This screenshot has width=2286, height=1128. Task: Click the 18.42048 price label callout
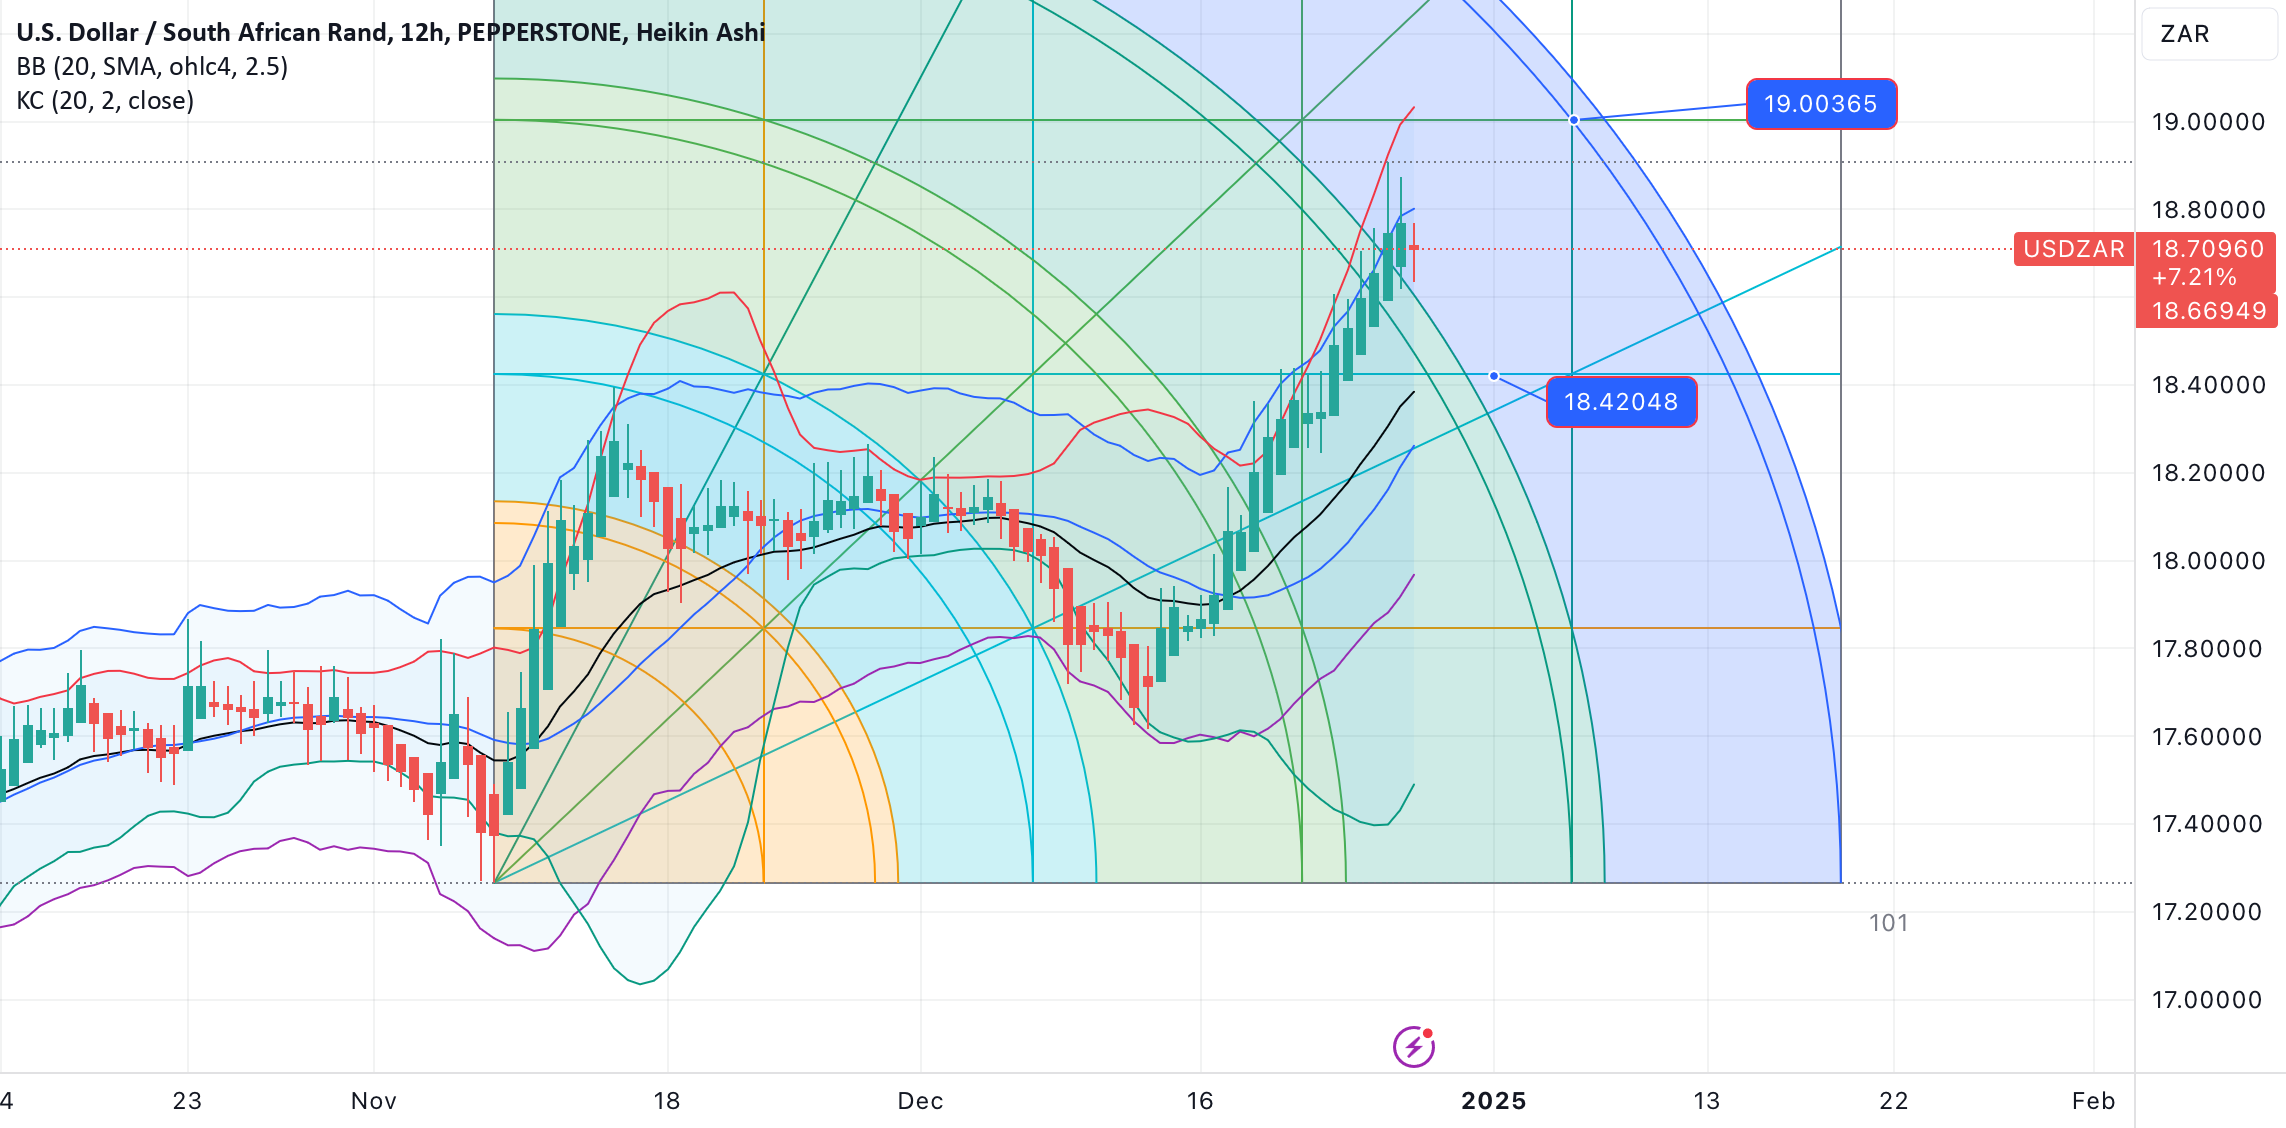[1621, 402]
